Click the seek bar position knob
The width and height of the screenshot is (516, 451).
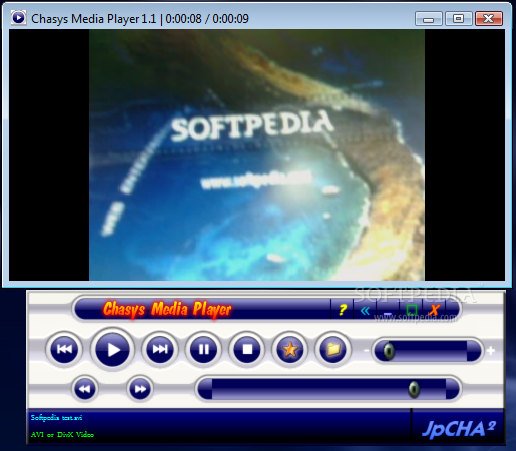pyautogui.click(x=414, y=389)
